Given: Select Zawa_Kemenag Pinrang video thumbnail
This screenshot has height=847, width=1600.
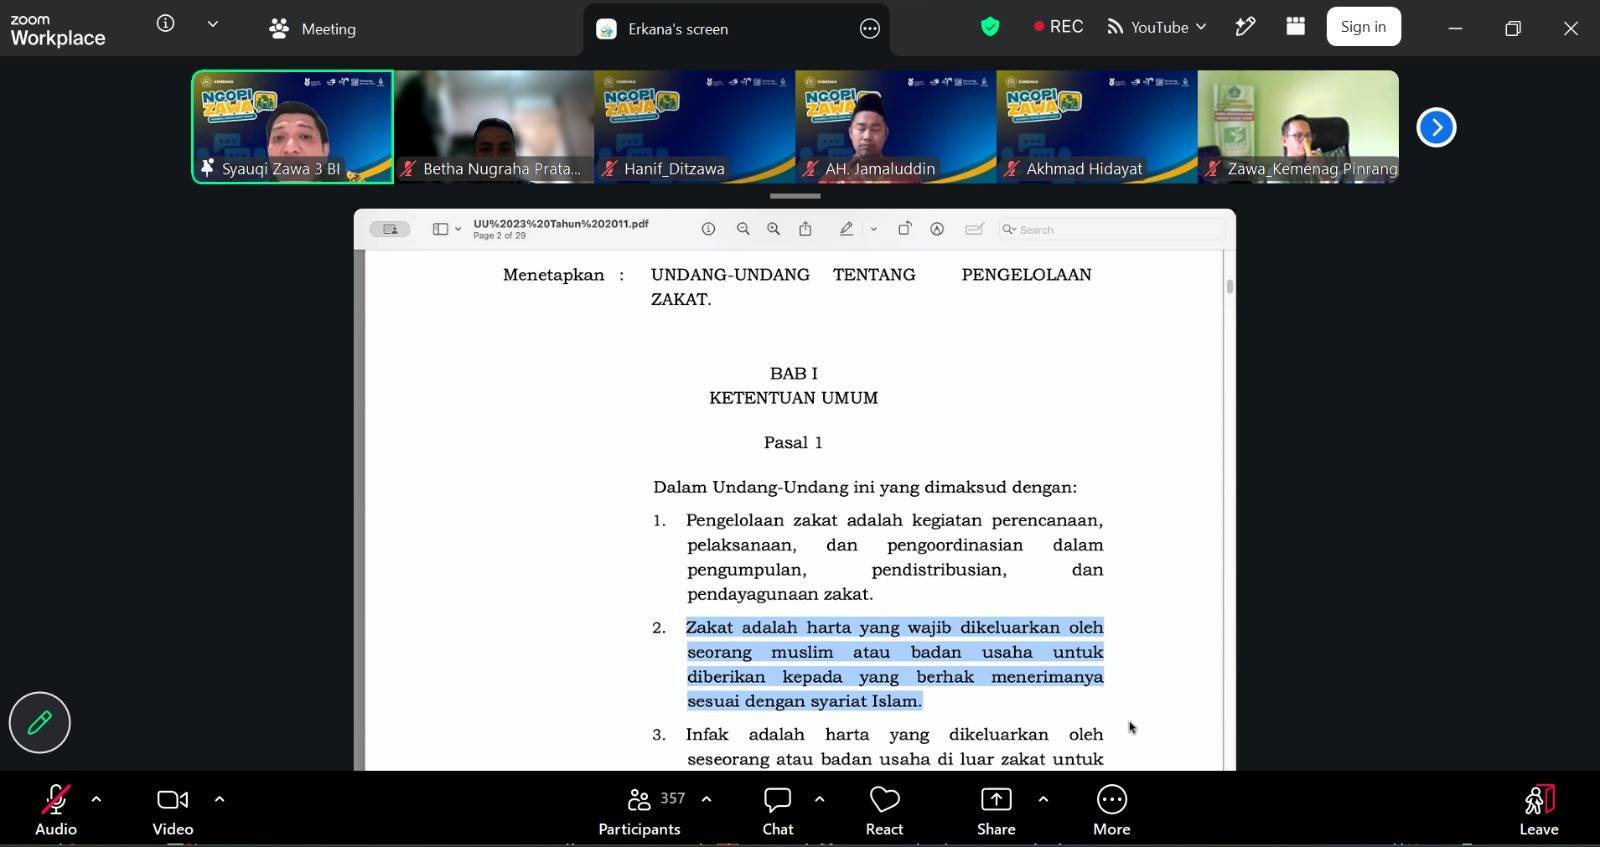Looking at the screenshot, I should point(1298,127).
